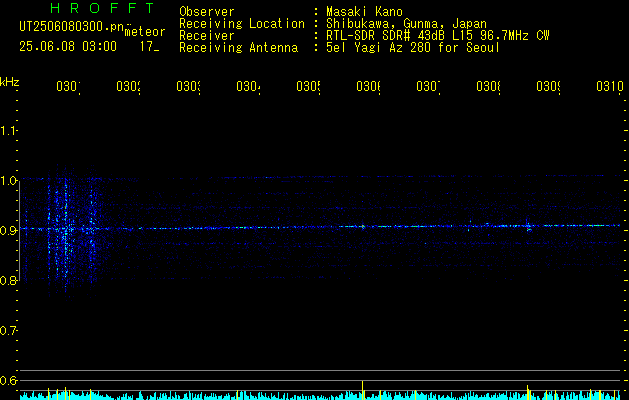Click the tall yellow intensity spike under 0306
629x400 pixels.
pyautogui.click(x=363, y=389)
